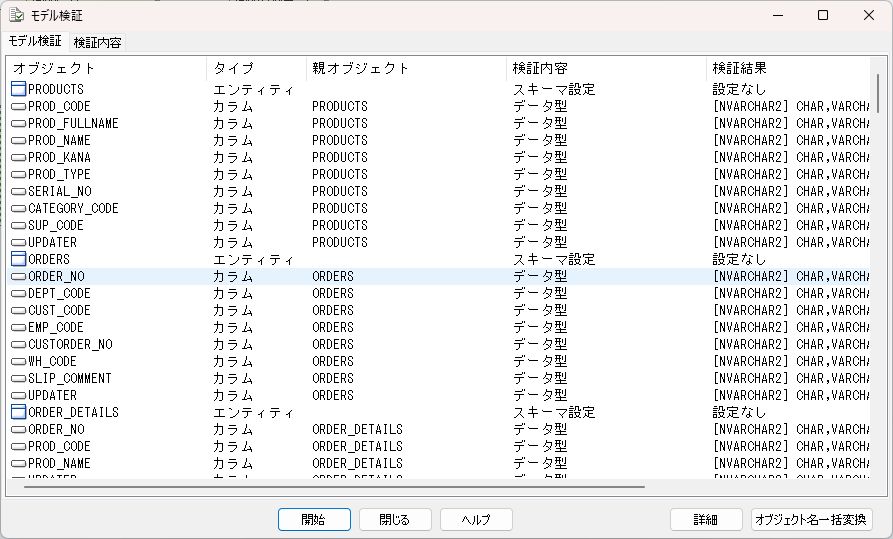Sort by 検証結果 column header

788,68
